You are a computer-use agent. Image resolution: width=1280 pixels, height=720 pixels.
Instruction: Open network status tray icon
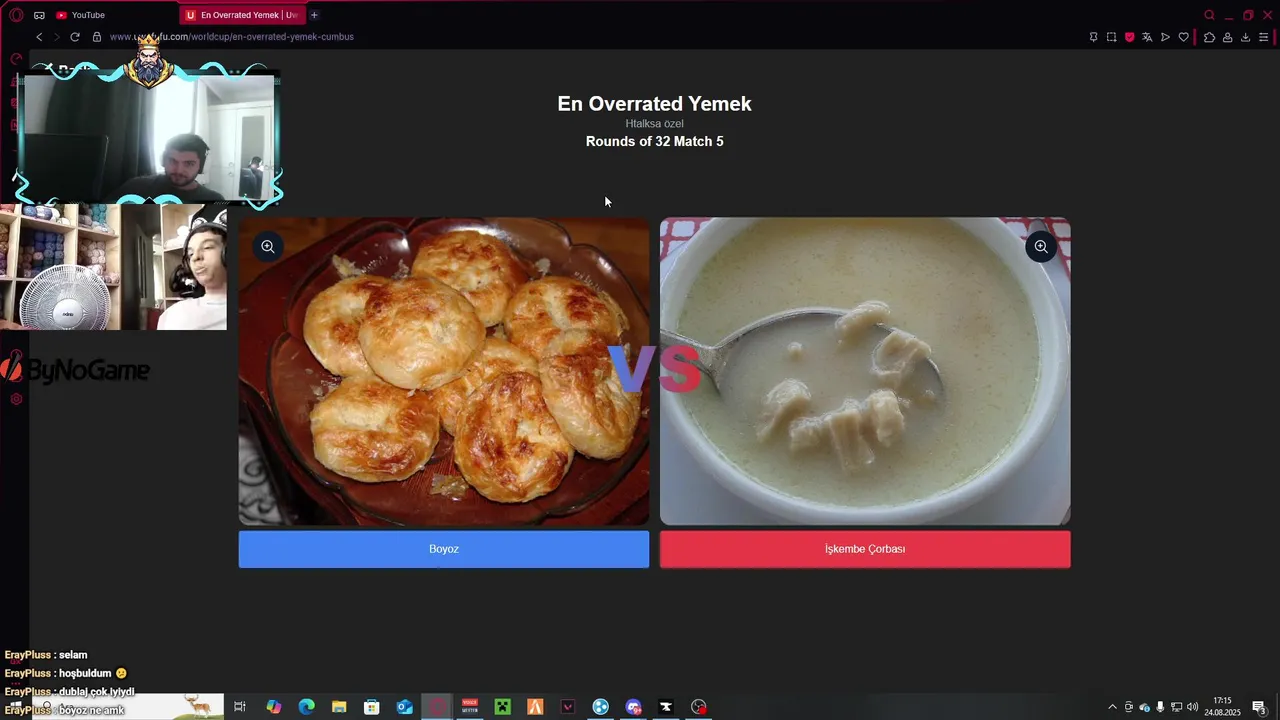1176,707
